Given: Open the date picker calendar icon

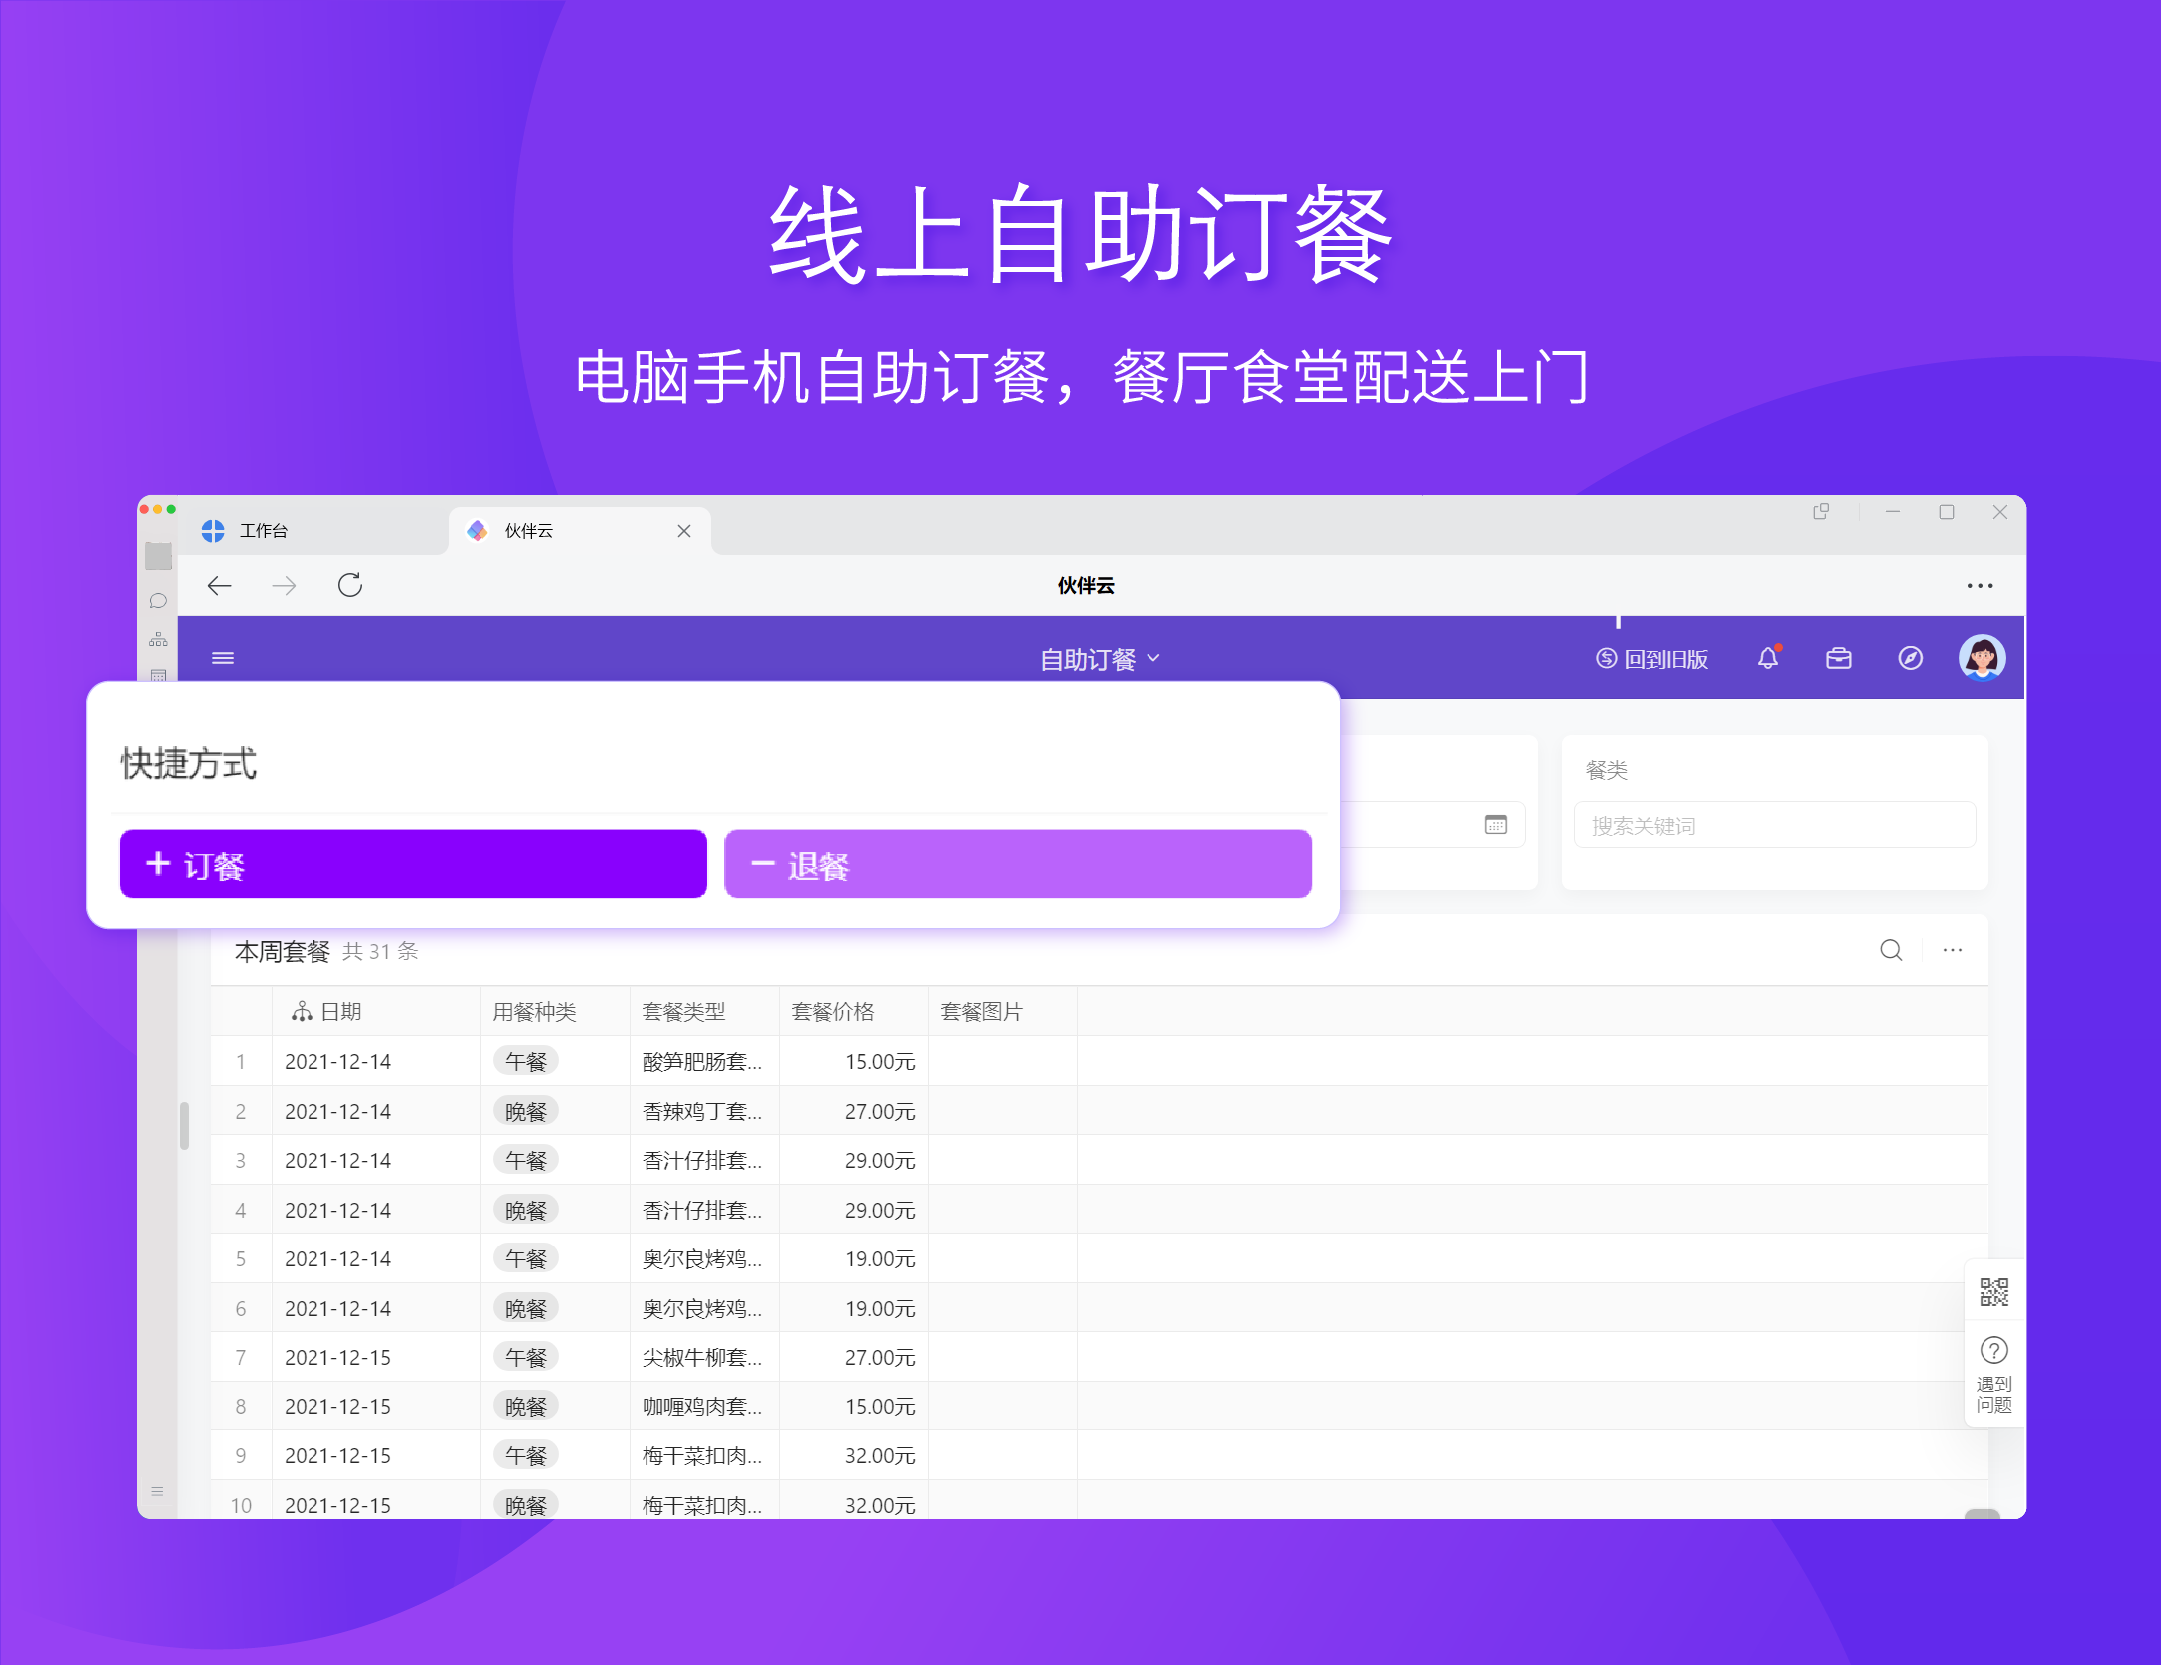Looking at the screenshot, I should click(1495, 825).
